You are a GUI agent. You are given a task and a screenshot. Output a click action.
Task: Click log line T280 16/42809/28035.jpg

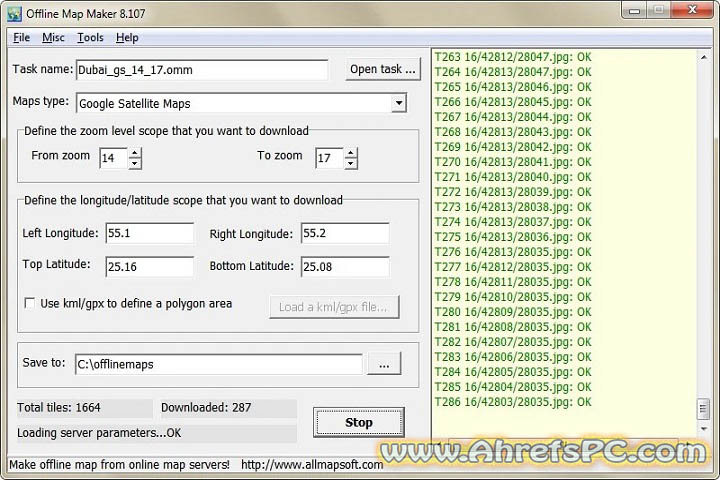513,312
